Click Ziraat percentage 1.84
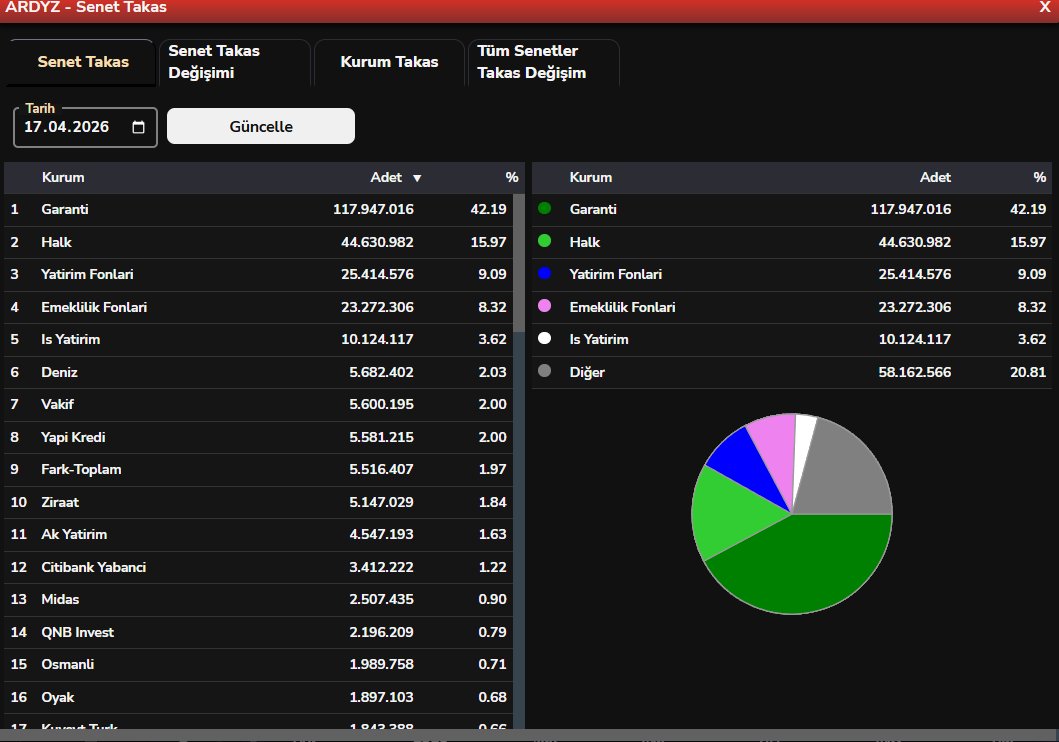Viewport: 1059px width, 742px height. click(x=492, y=502)
